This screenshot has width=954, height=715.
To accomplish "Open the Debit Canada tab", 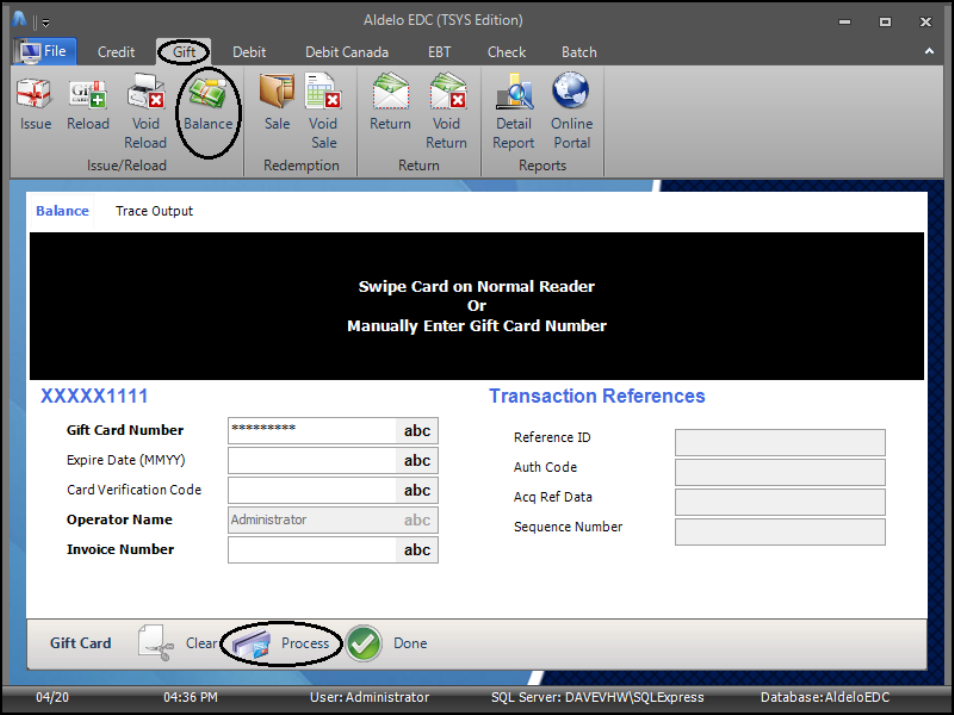I will click(x=347, y=52).
